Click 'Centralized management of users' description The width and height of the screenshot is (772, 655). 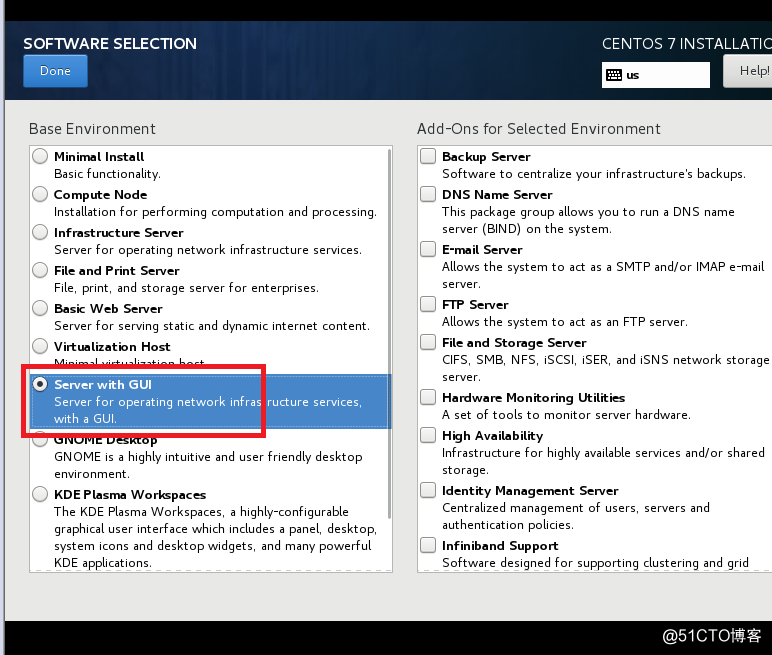pos(576,516)
